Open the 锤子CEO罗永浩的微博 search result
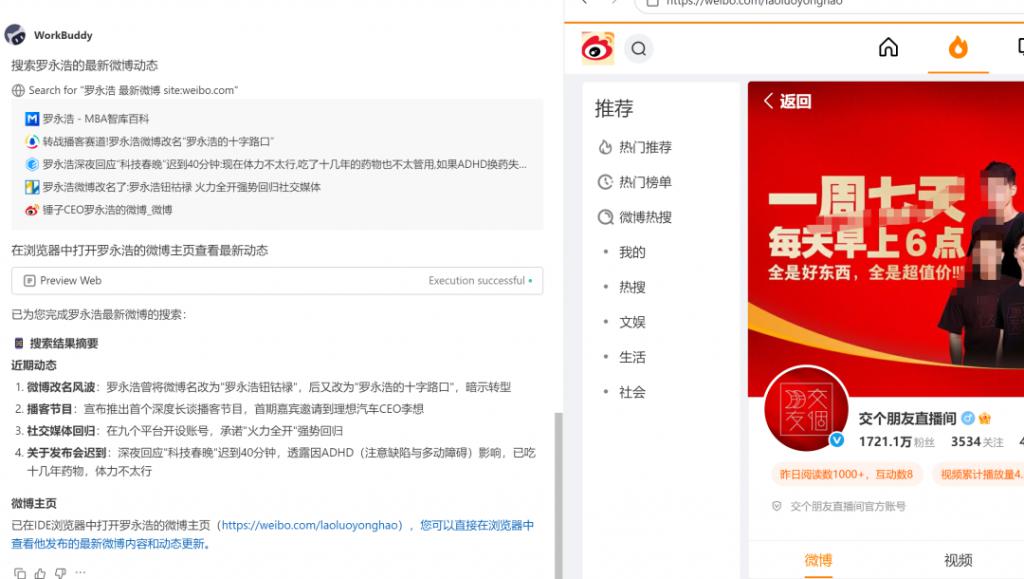This screenshot has height=579, width=1024. pyautogui.click(x=107, y=210)
